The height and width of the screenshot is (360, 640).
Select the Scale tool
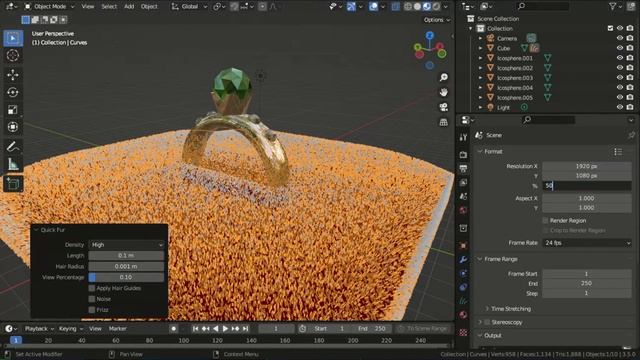tap(13, 109)
